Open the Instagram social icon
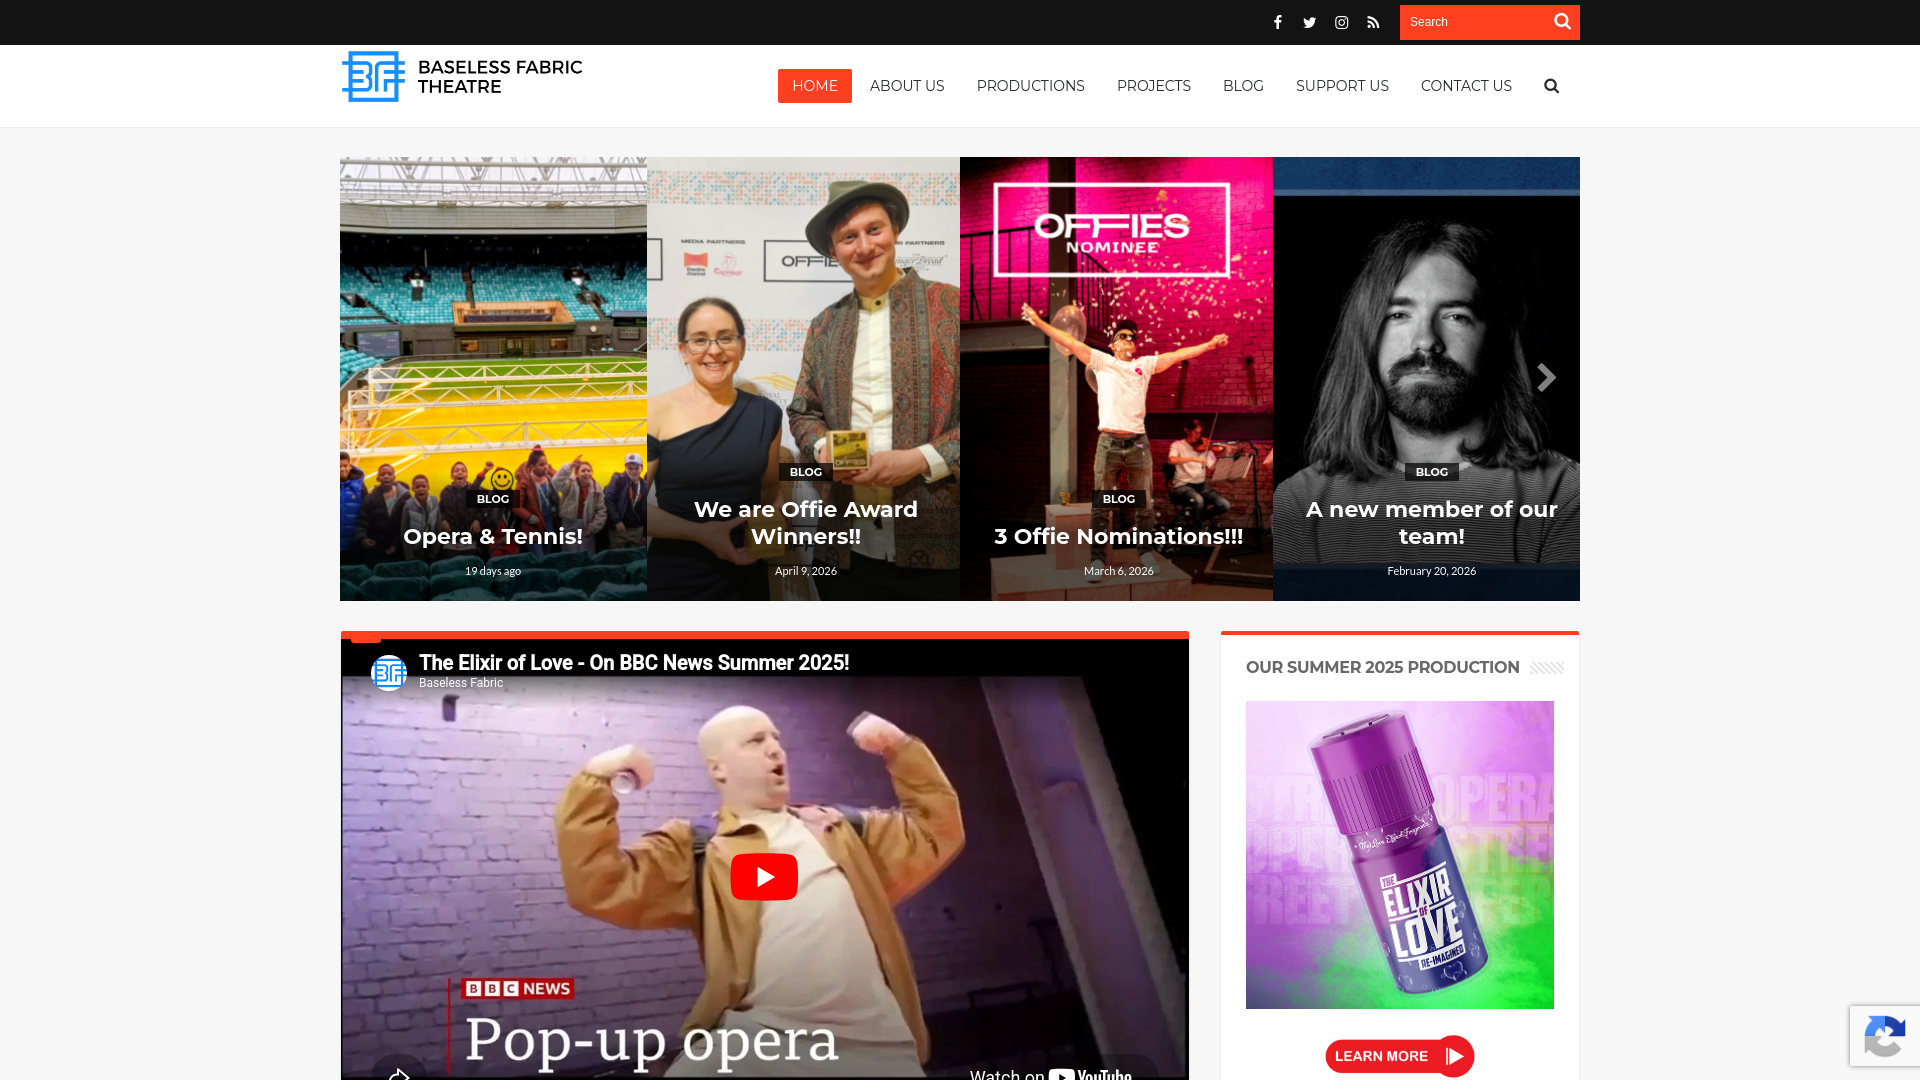The width and height of the screenshot is (1920, 1080). tap(1341, 22)
